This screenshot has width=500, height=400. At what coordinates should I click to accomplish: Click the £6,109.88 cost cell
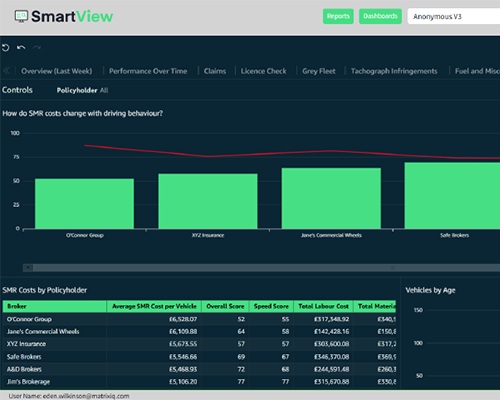pyautogui.click(x=183, y=332)
